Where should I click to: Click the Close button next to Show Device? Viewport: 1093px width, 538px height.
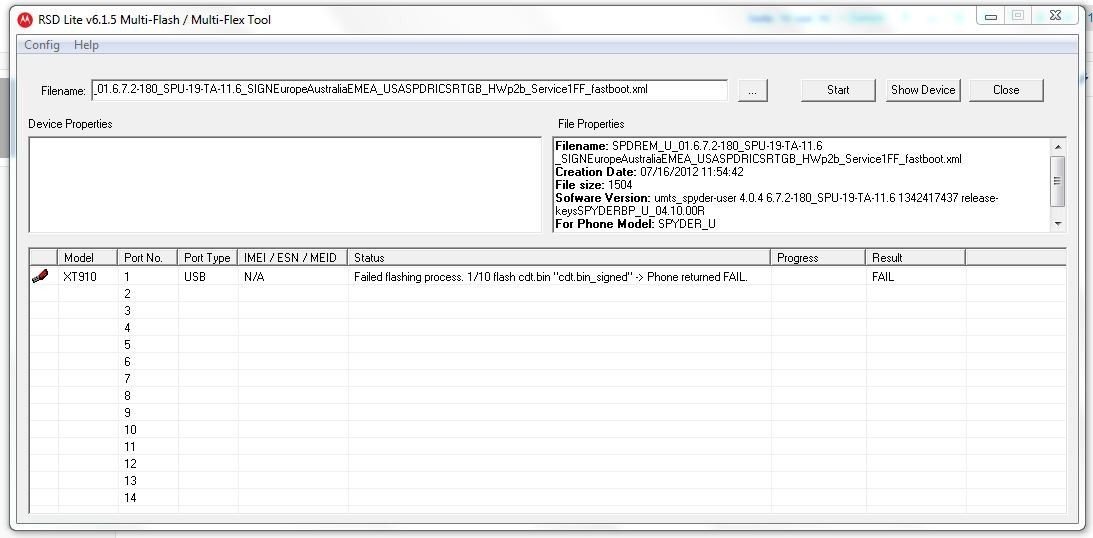1006,90
